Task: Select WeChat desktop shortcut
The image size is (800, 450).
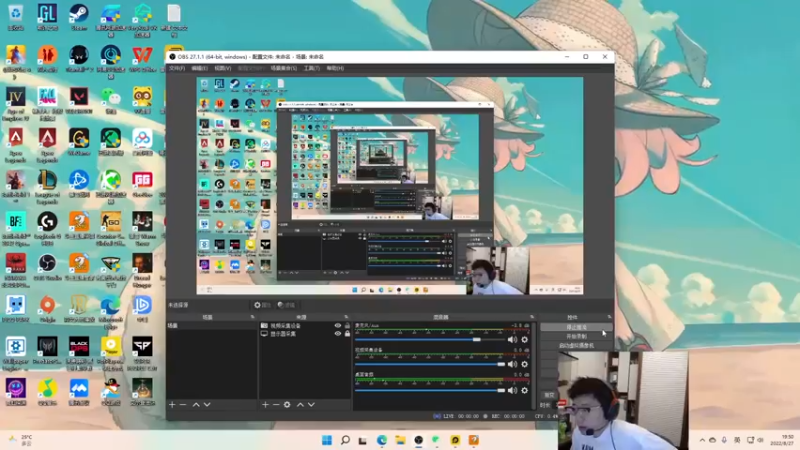Action: [110, 100]
